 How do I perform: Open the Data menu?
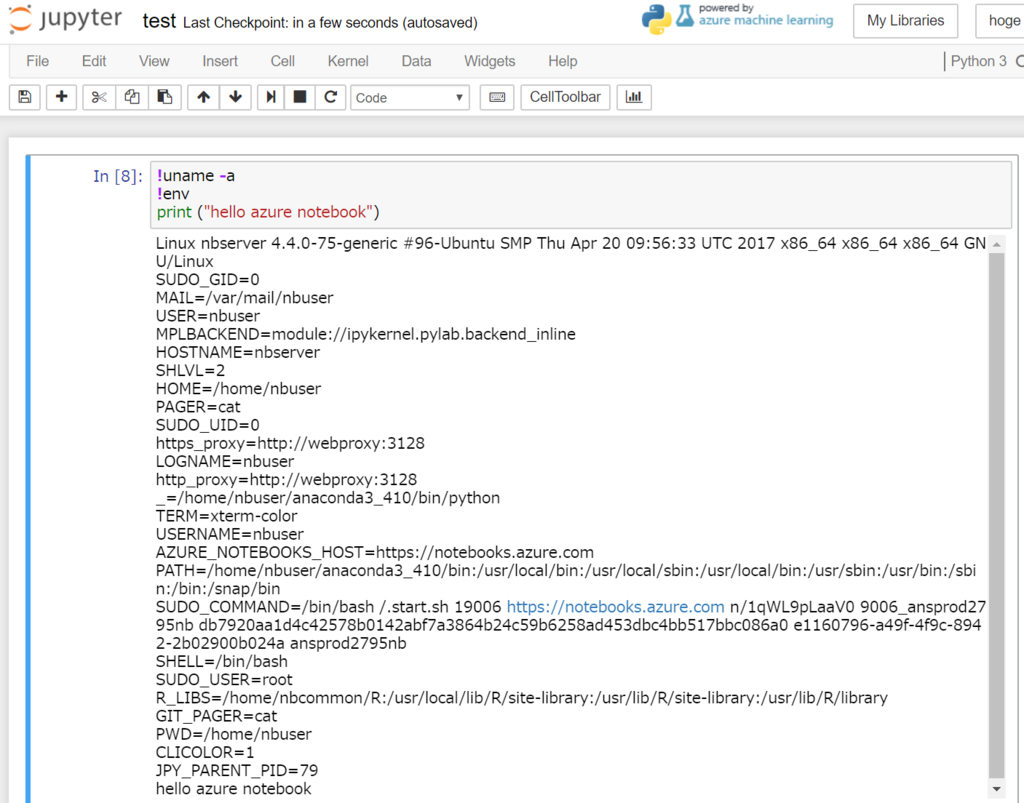(x=416, y=61)
